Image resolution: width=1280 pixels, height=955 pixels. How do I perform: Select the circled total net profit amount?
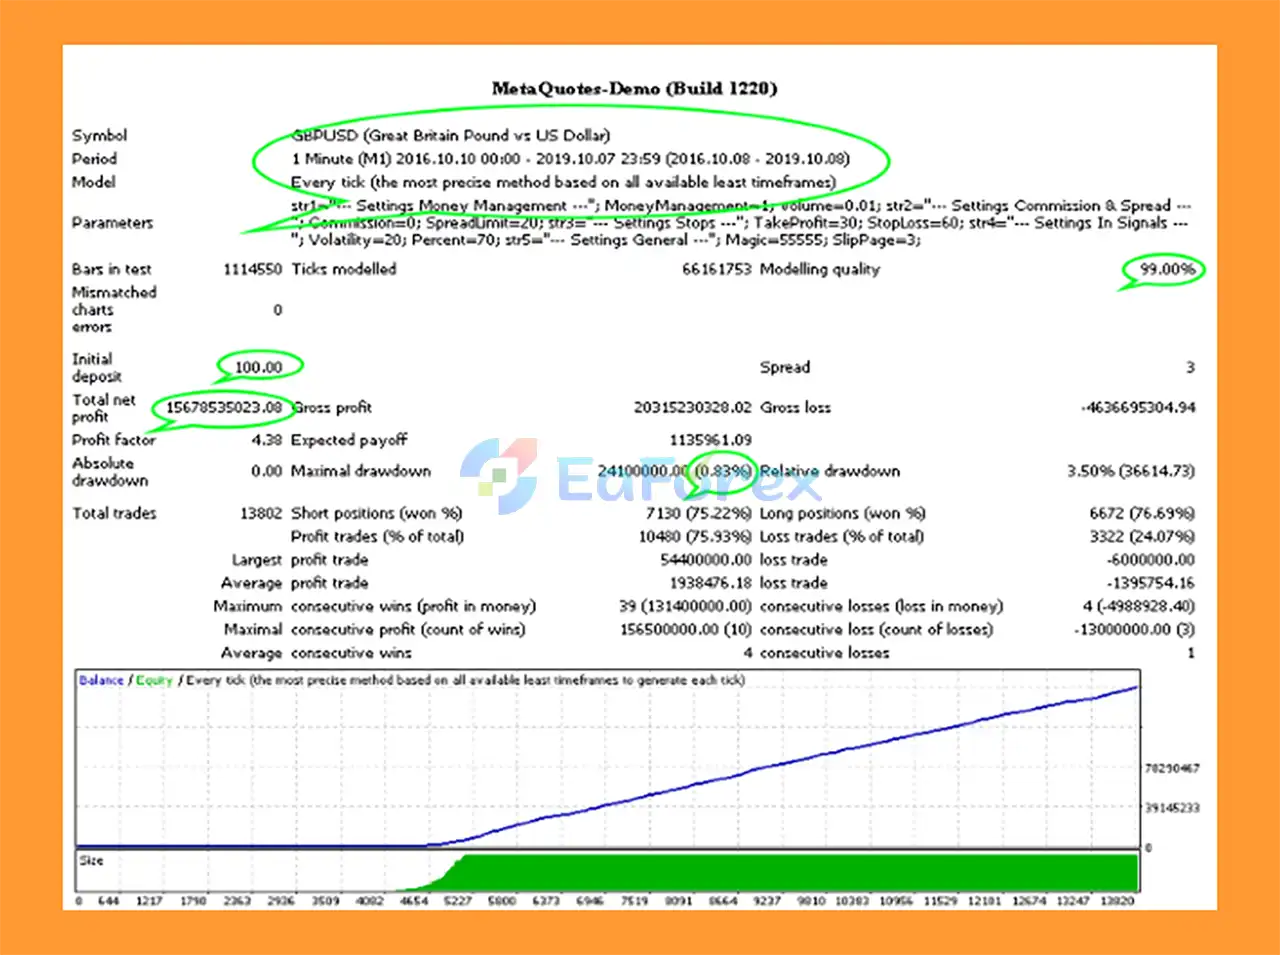223,407
